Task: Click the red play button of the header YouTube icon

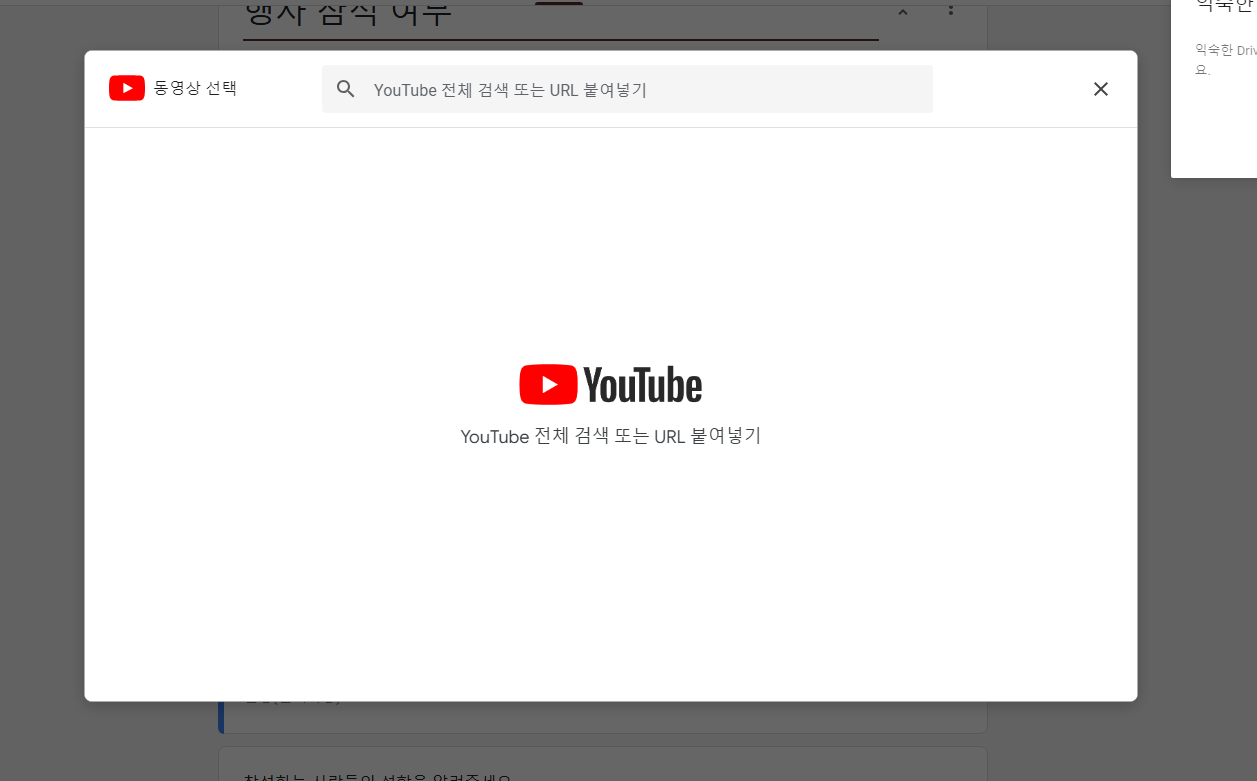Action: (127, 88)
